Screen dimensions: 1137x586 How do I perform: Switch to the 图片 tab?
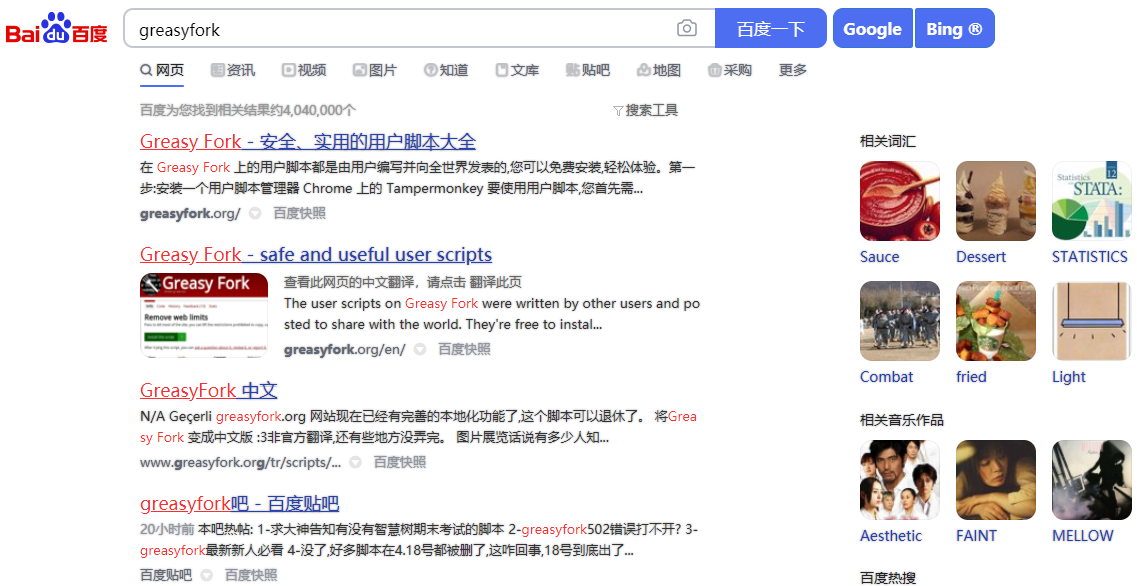pos(375,70)
